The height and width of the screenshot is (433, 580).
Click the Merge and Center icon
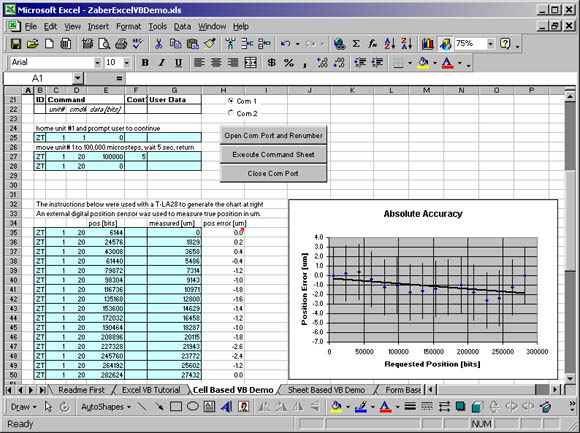pos(250,63)
